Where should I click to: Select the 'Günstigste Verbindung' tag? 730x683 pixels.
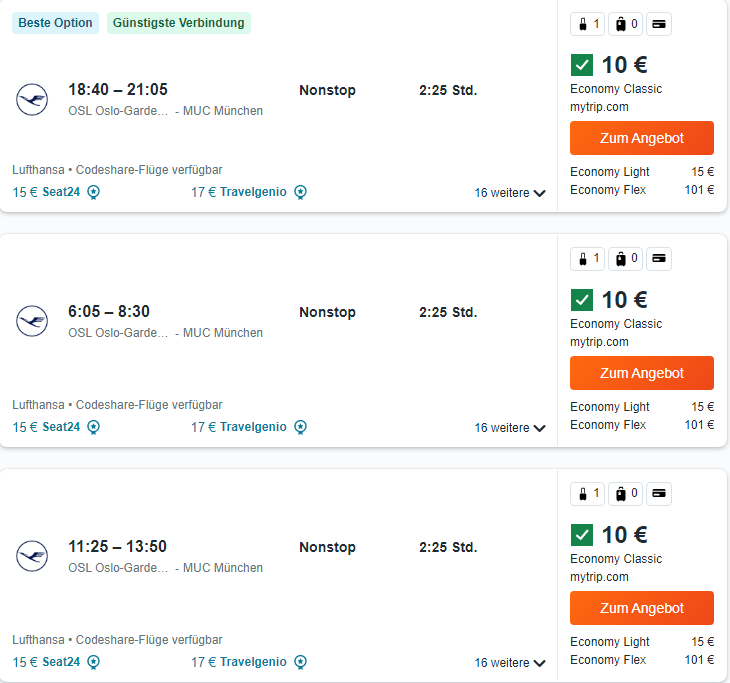click(179, 23)
